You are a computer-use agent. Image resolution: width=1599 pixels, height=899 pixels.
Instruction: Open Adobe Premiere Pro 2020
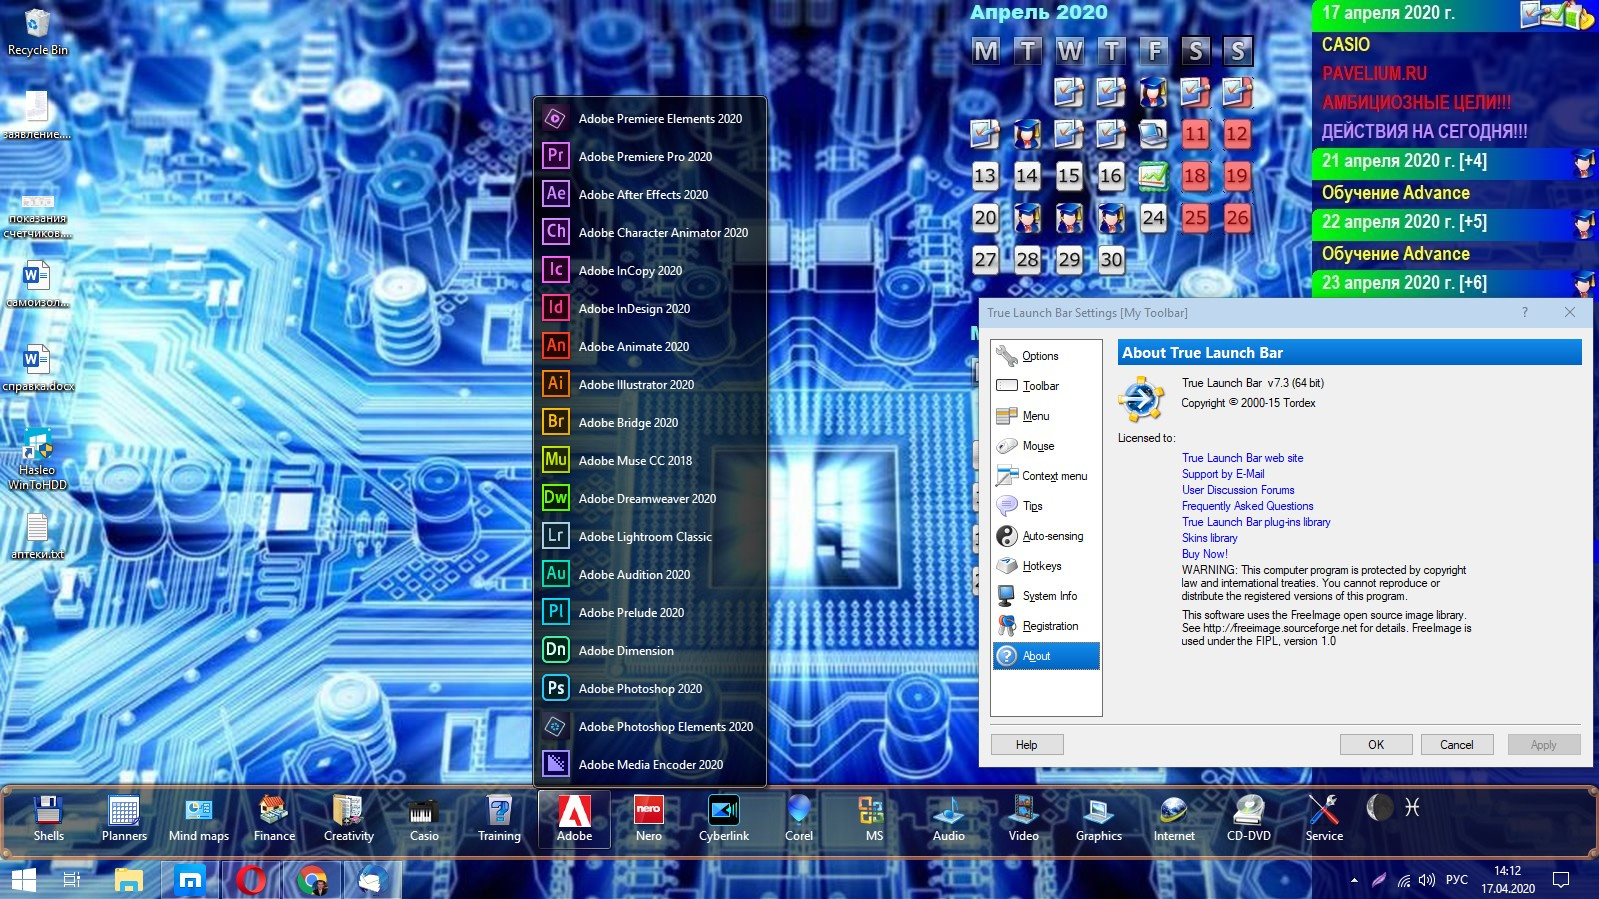click(x=650, y=156)
